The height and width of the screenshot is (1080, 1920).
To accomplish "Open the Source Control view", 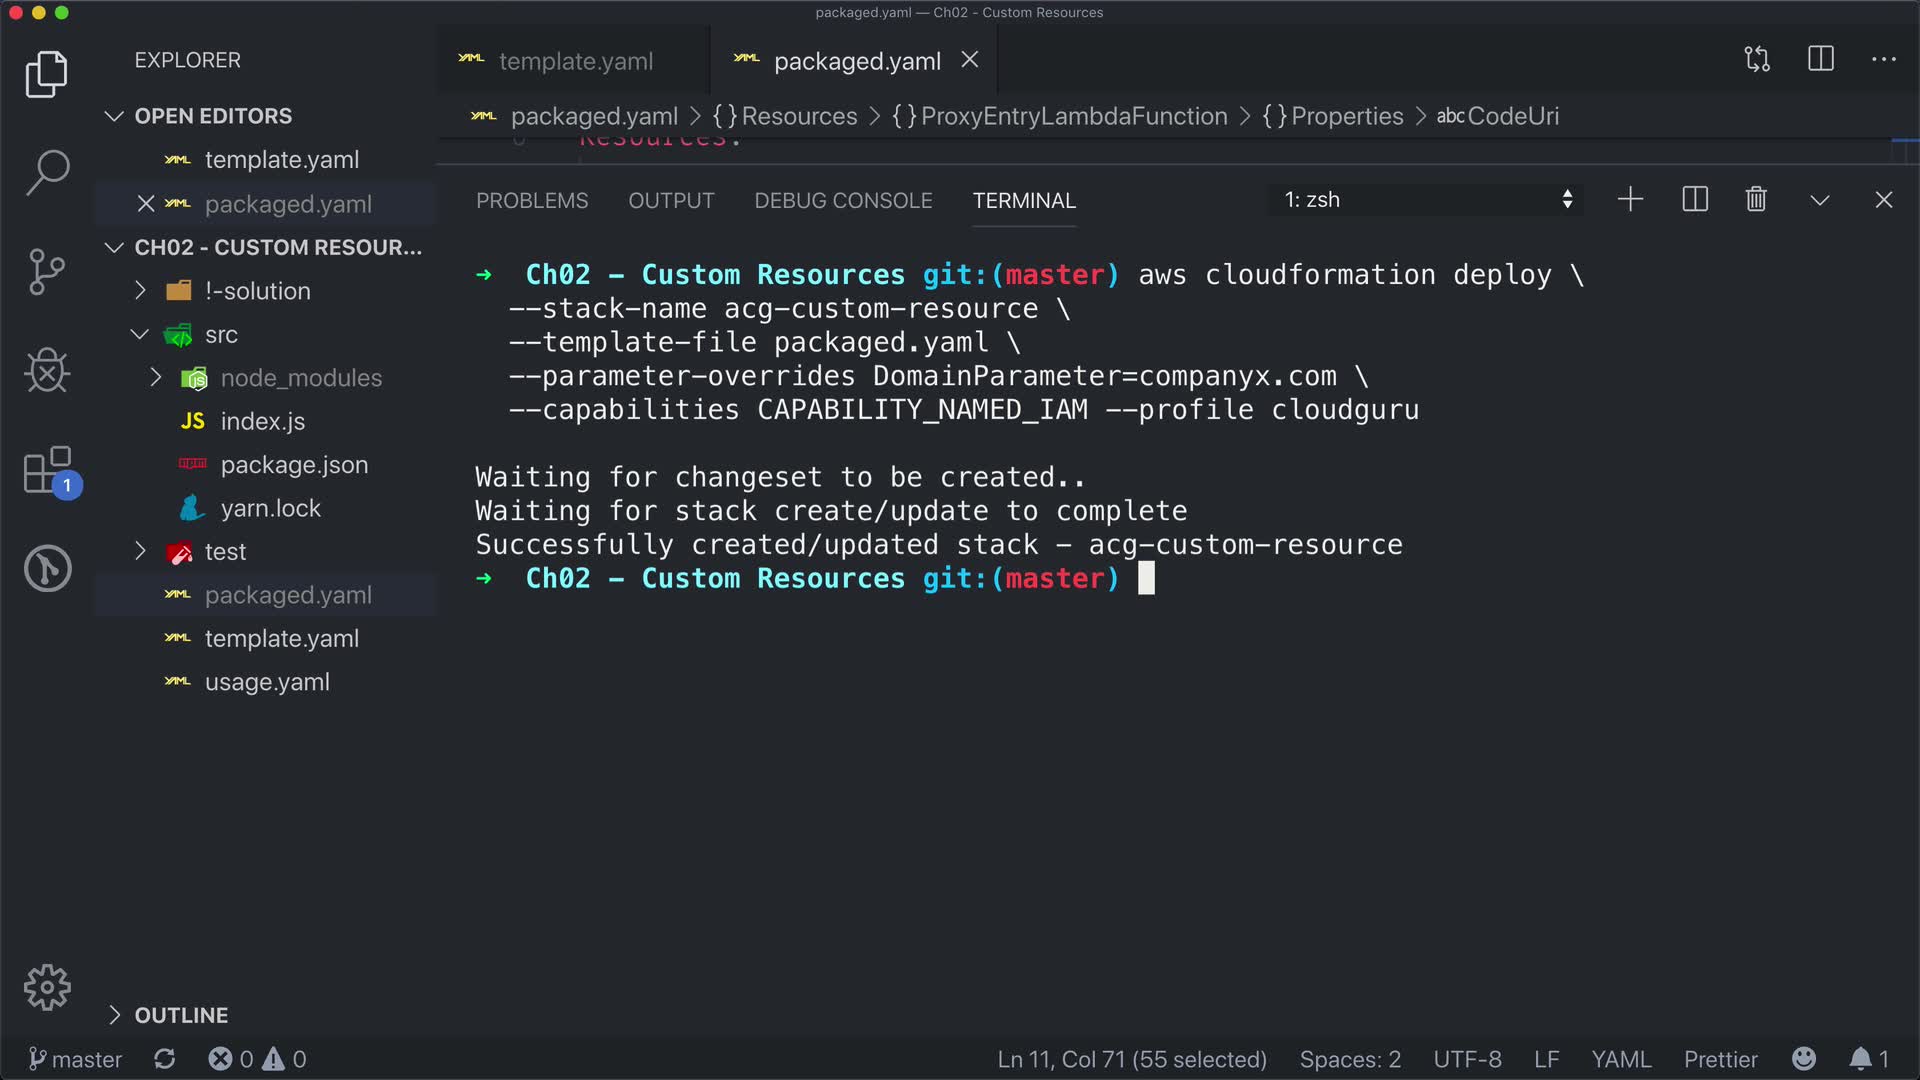I will tap(47, 271).
